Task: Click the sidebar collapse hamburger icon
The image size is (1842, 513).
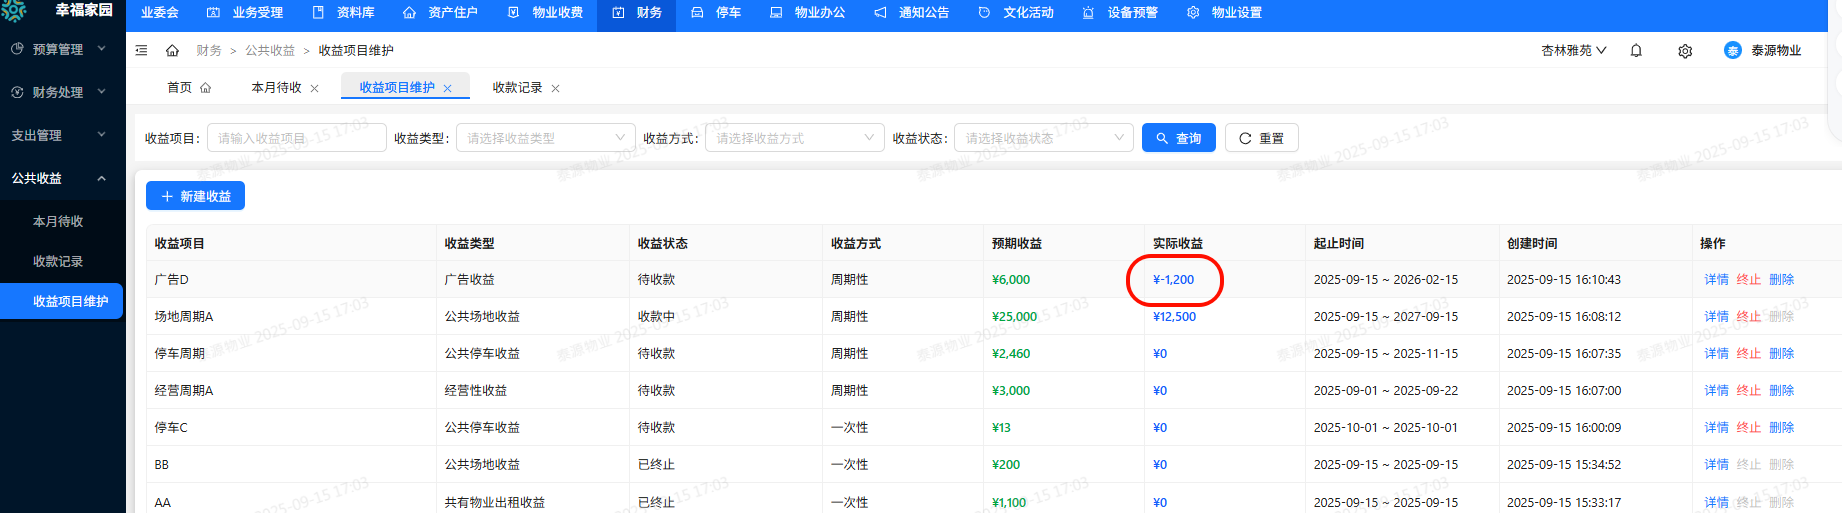Action: coord(141,50)
